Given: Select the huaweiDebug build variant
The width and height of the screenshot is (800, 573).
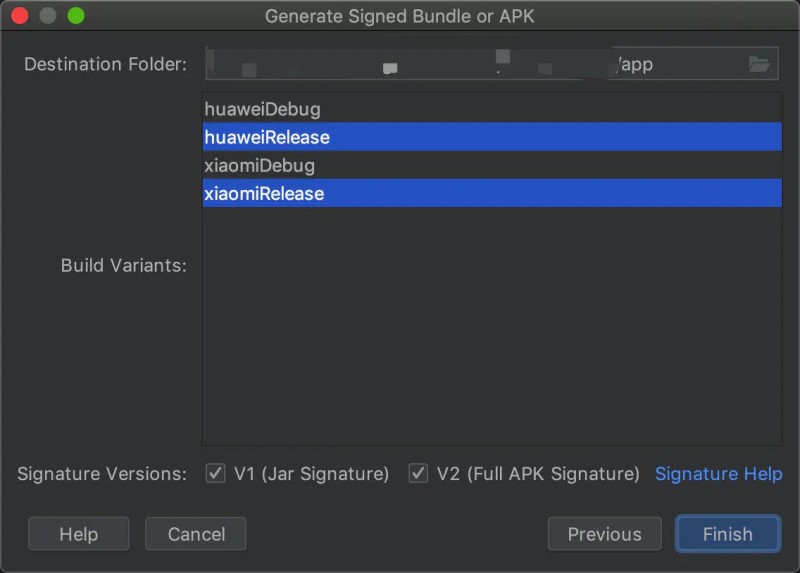Looking at the screenshot, I should click(x=492, y=109).
